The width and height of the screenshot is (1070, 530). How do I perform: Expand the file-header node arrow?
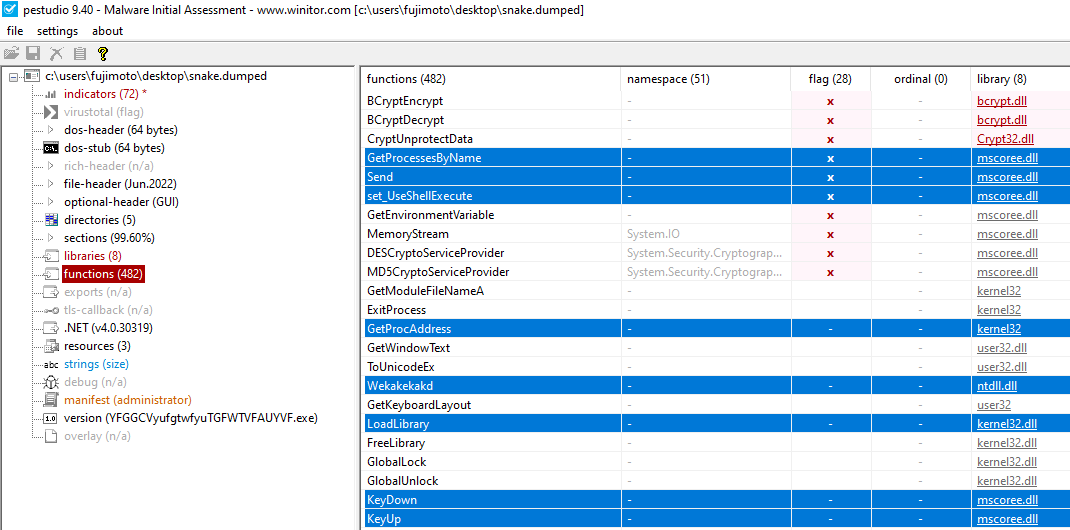click(x=51, y=184)
